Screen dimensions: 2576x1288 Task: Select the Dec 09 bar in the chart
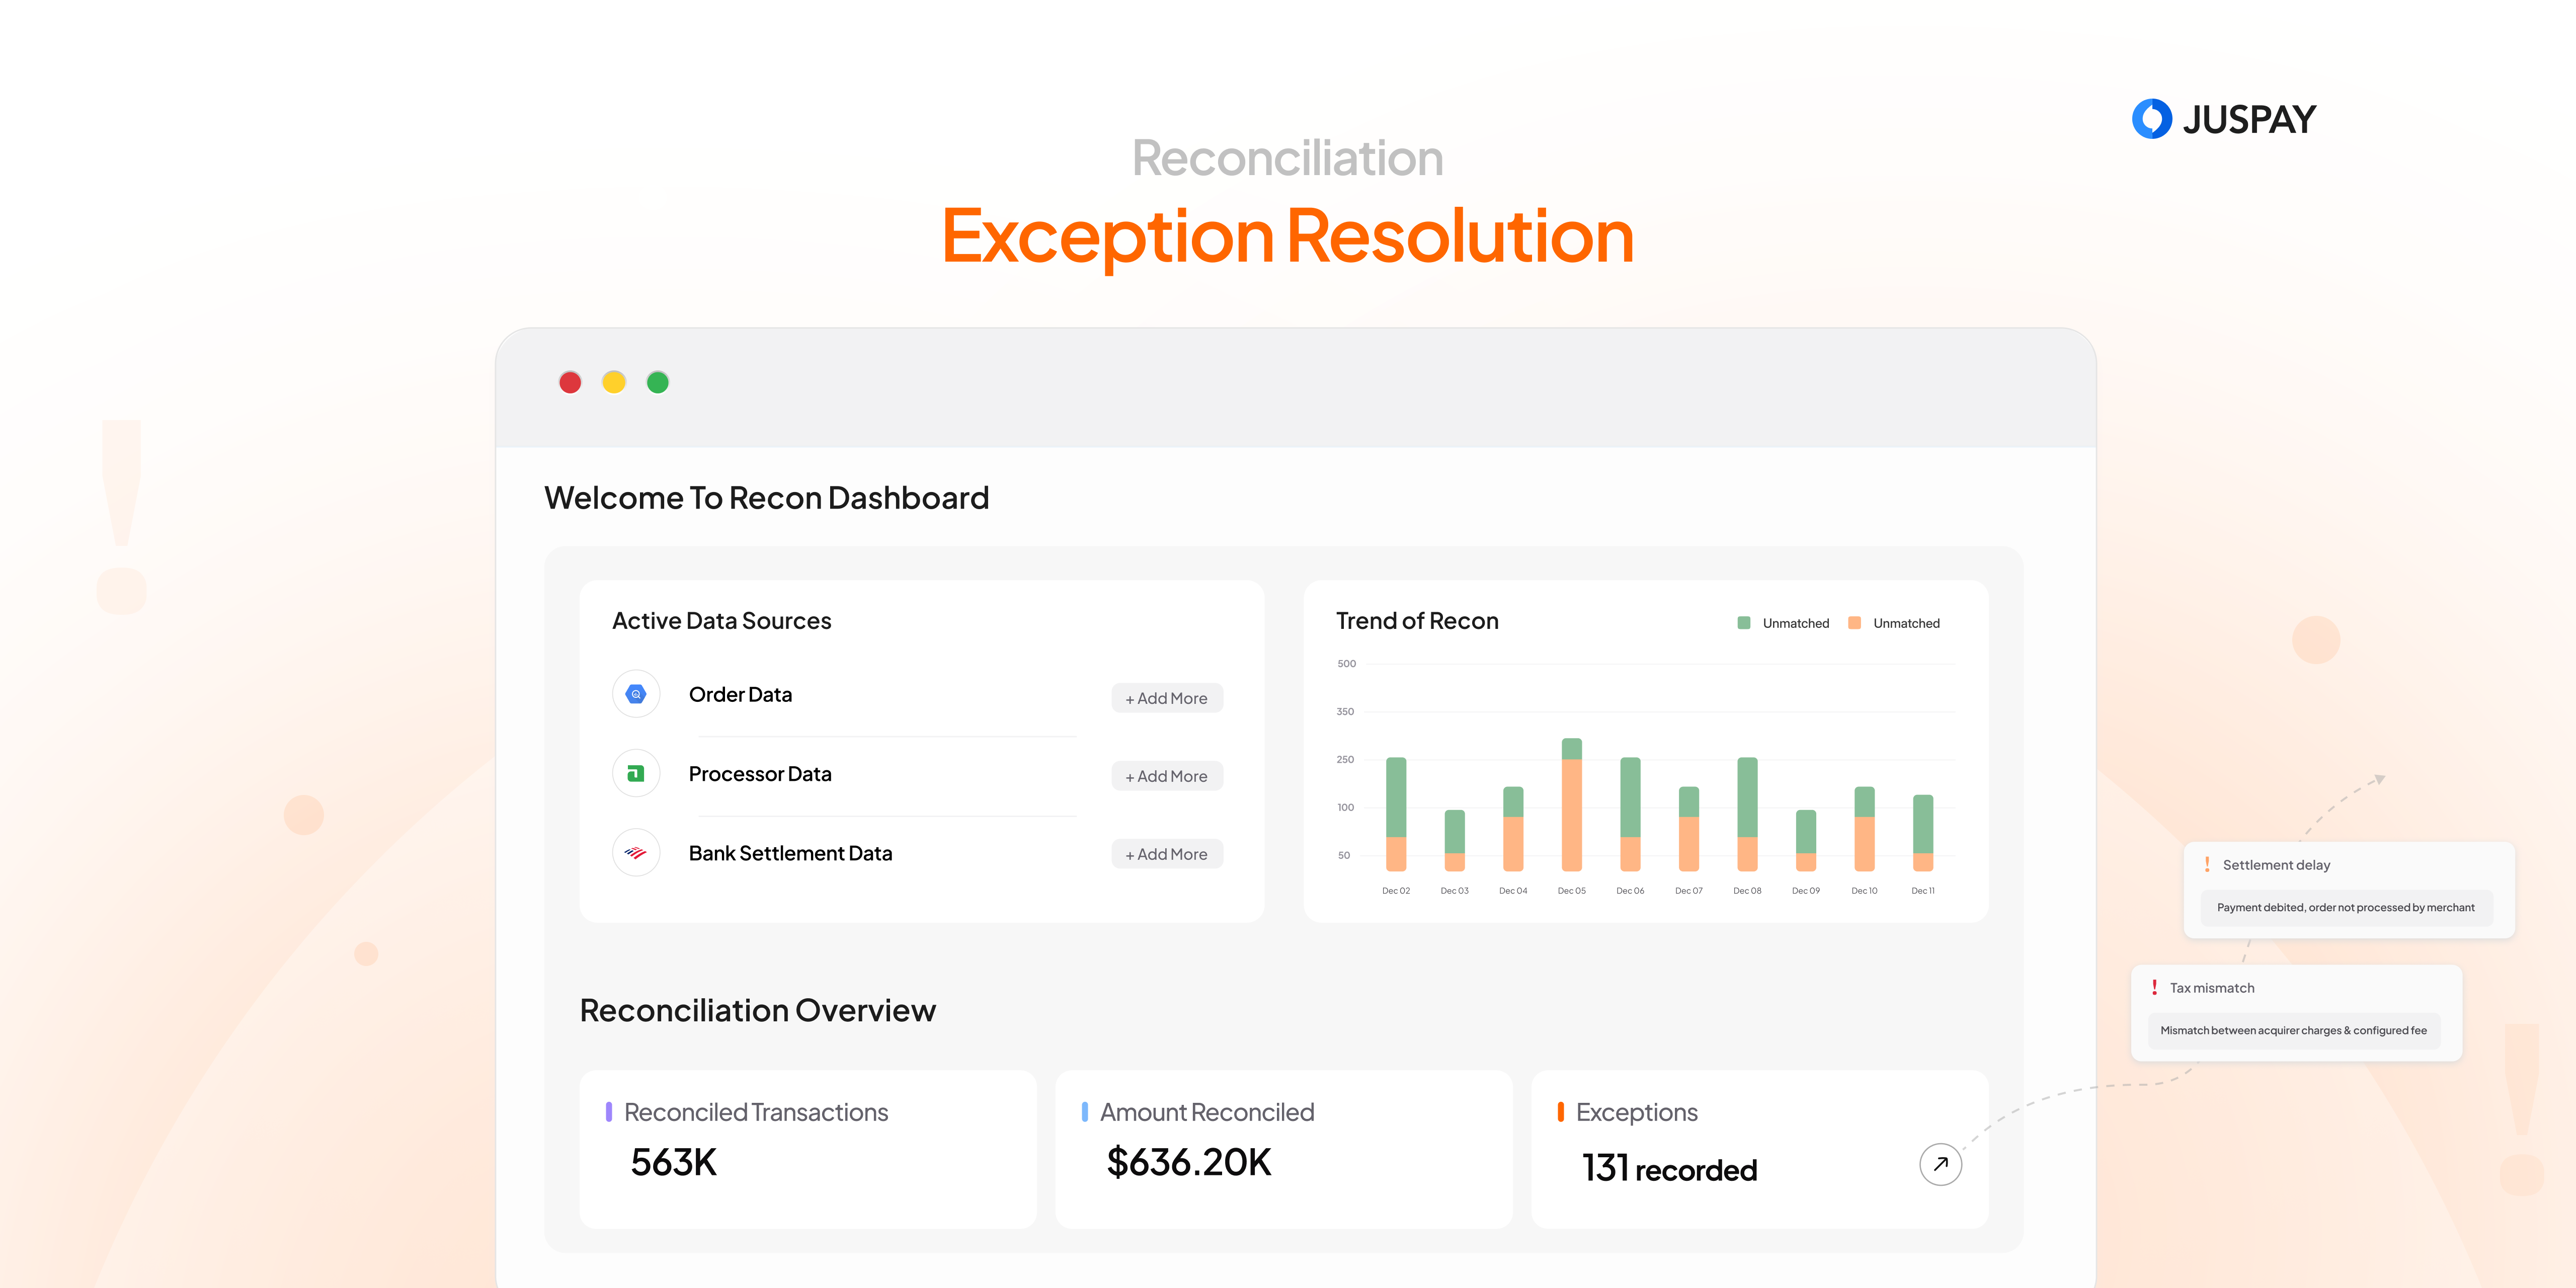point(1806,840)
